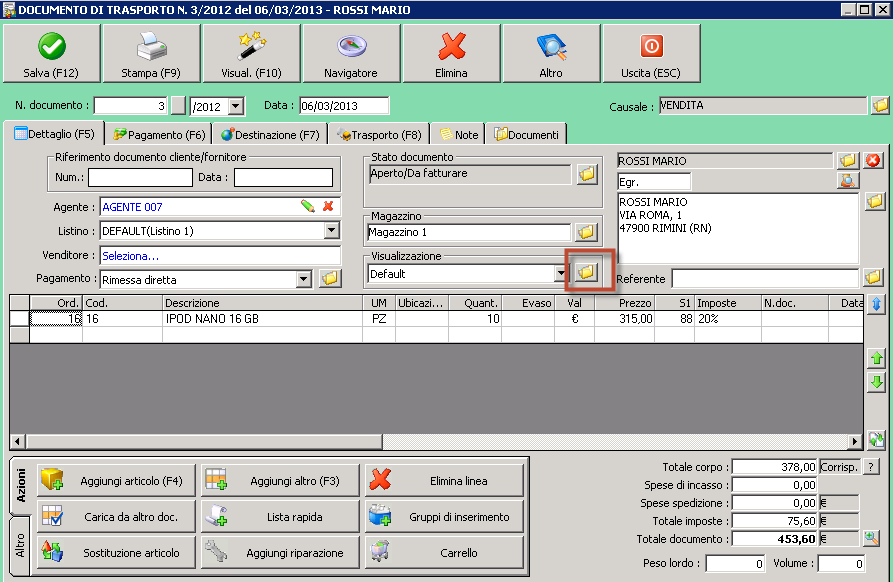
Task: Move the line down with the green arrow
Action: pyautogui.click(x=876, y=382)
